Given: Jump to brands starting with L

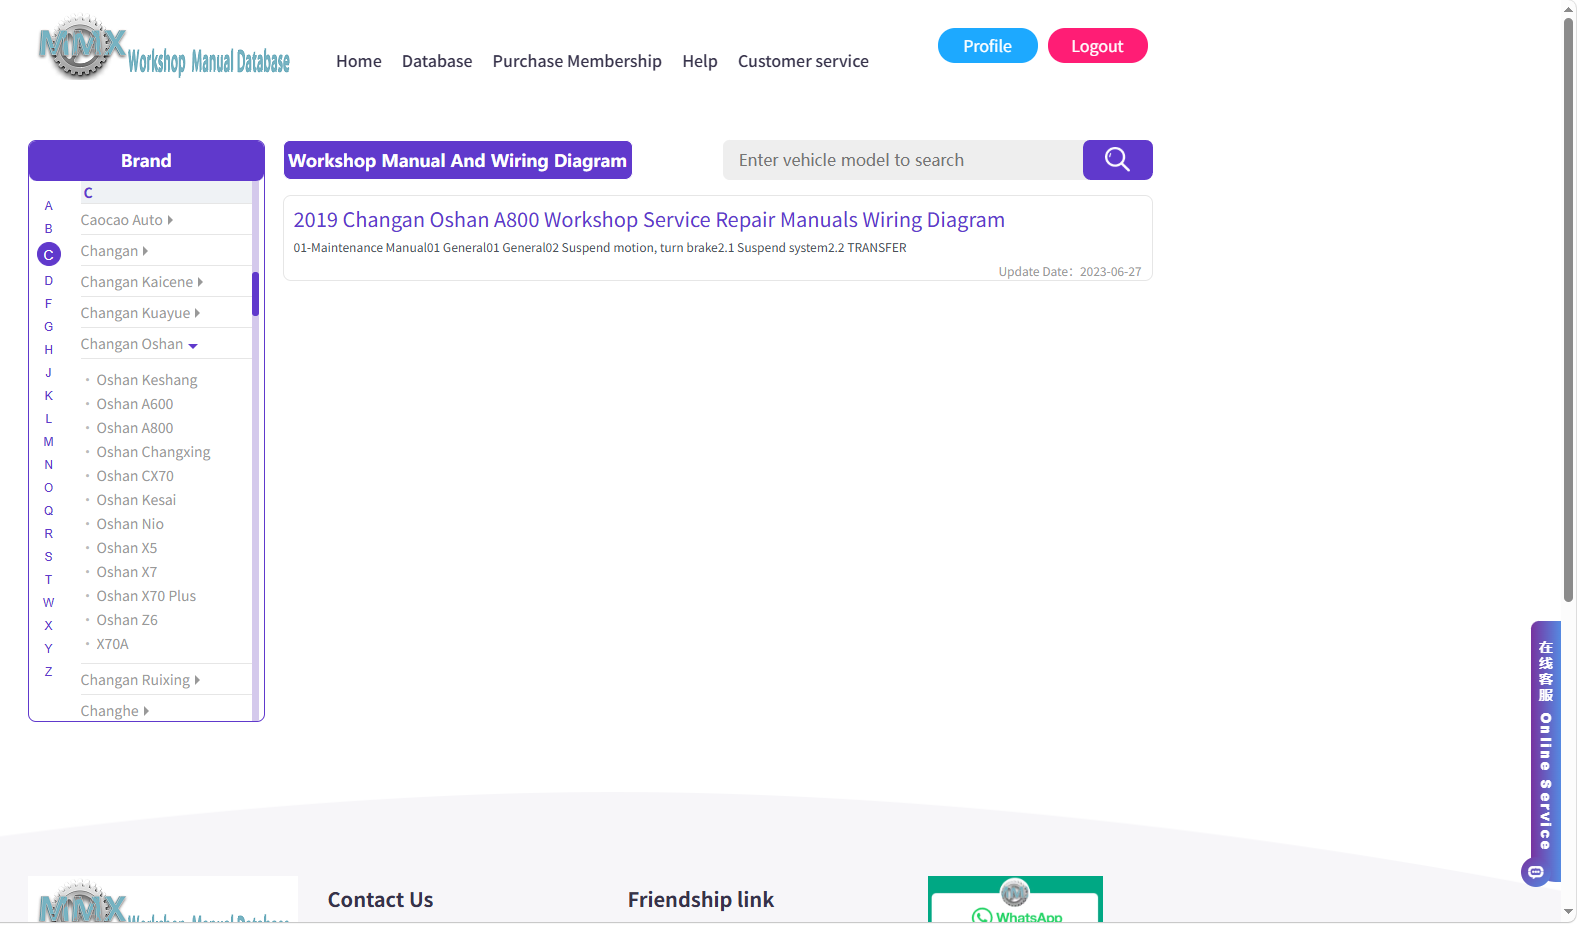Looking at the screenshot, I should click(x=48, y=419).
